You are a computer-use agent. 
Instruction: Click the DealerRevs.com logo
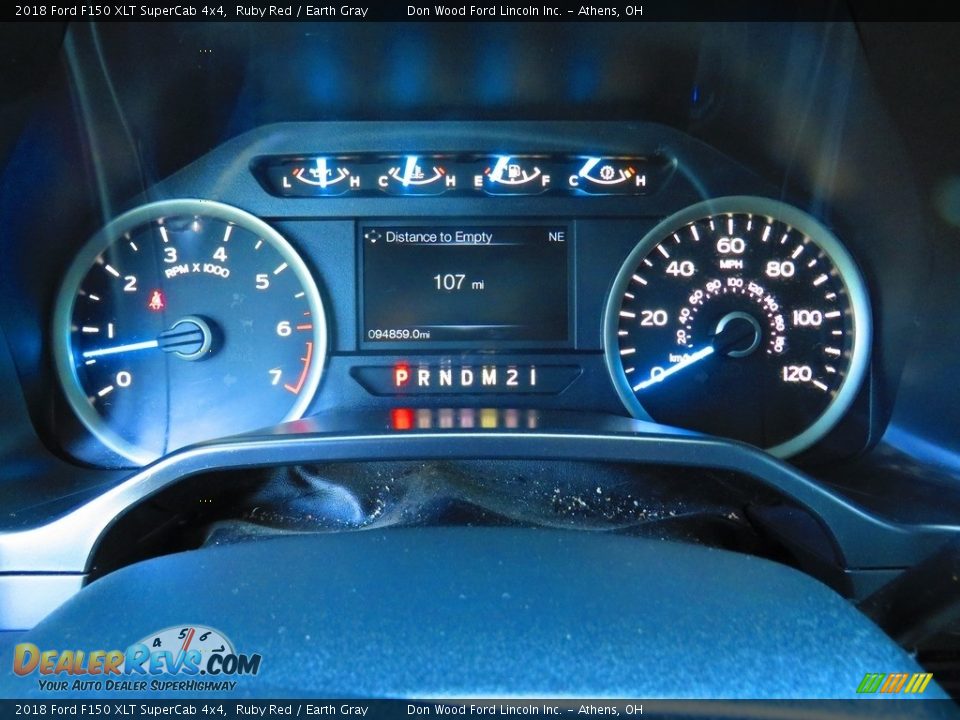point(137,660)
